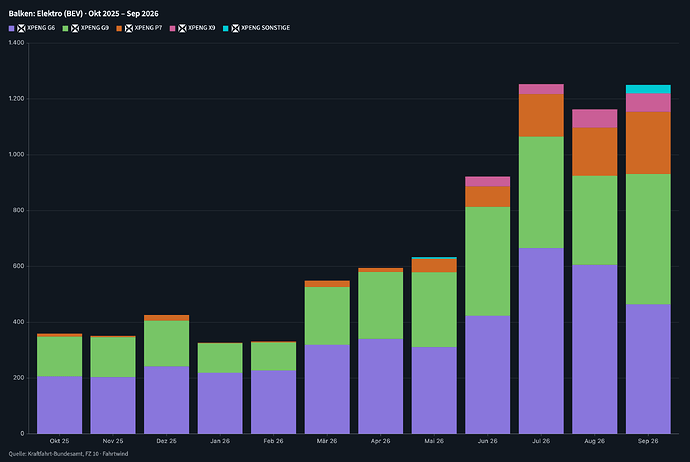Click the XPENG G6 logo icon in legend
690x462 pixels.
tap(21, 28)
